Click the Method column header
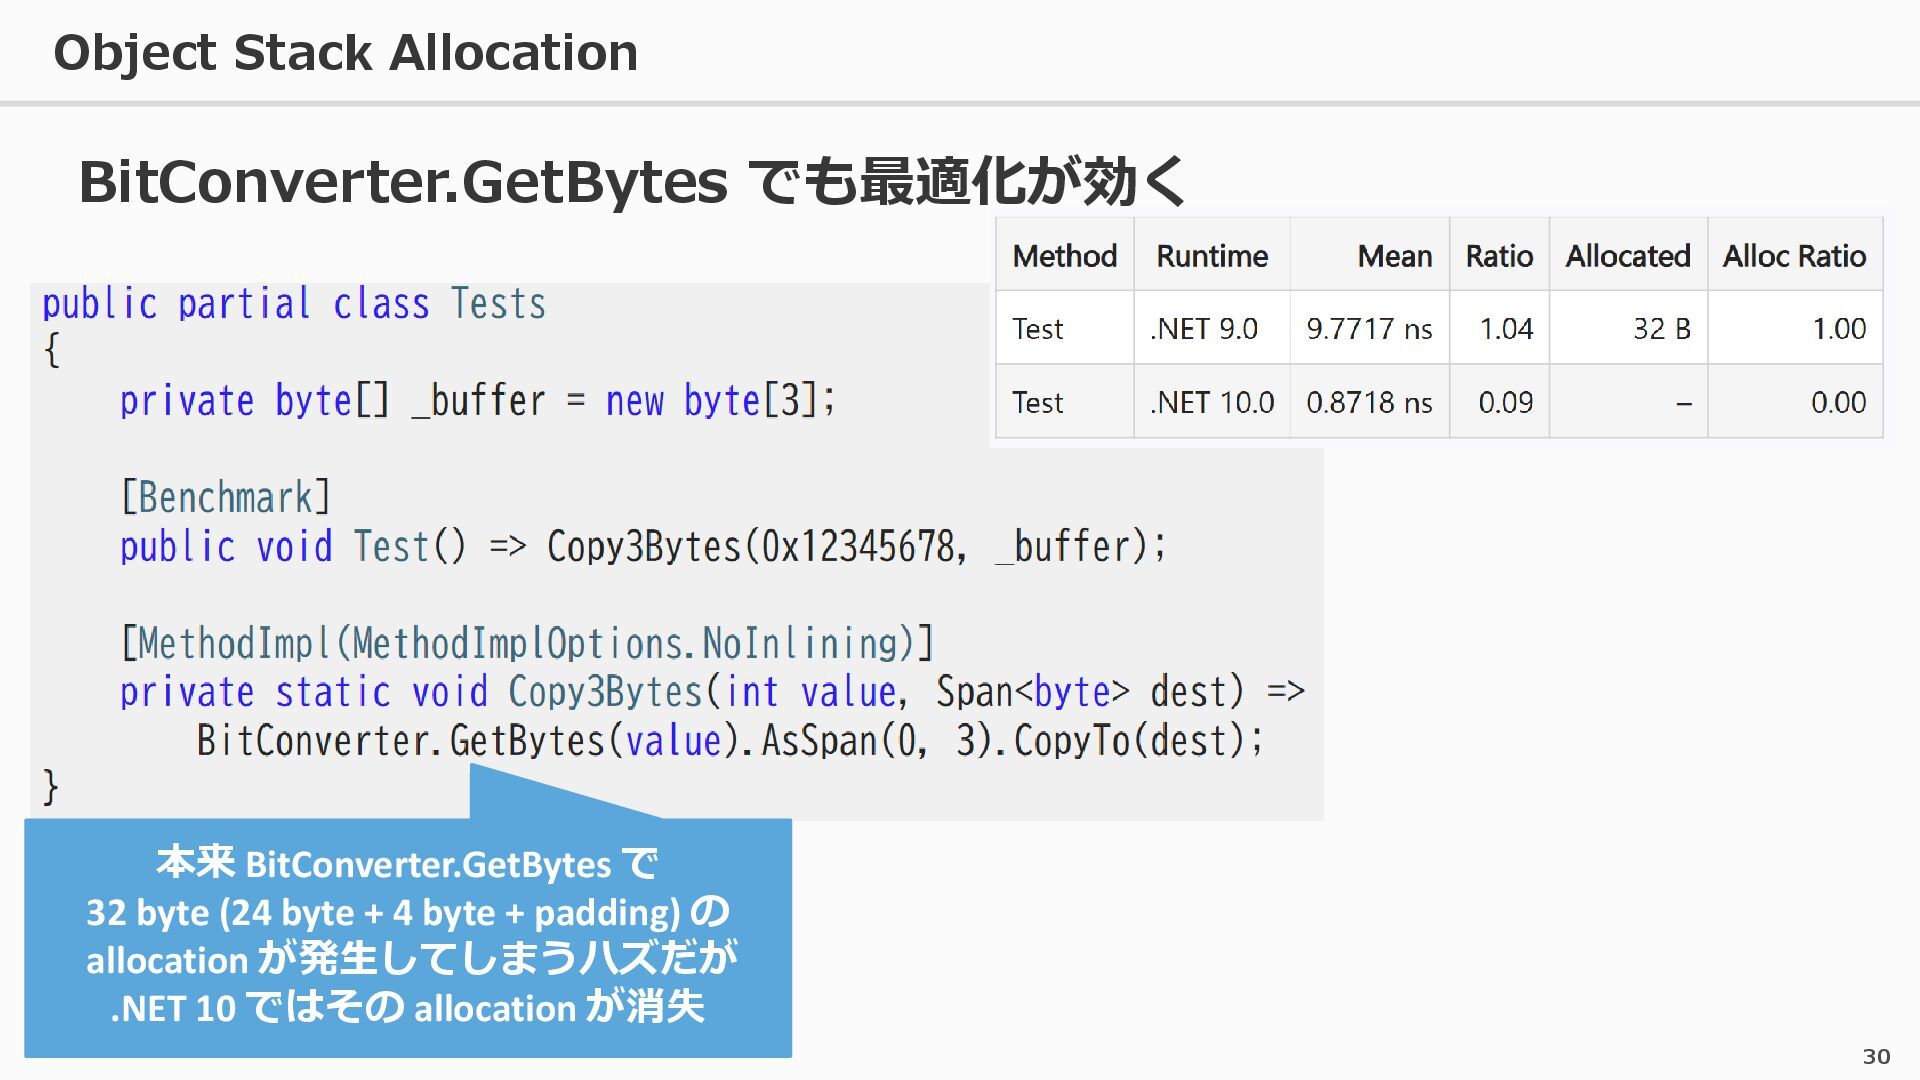Image resolution: width=1920 pixels, height=1080 pixels. (x=1064, y=256)
